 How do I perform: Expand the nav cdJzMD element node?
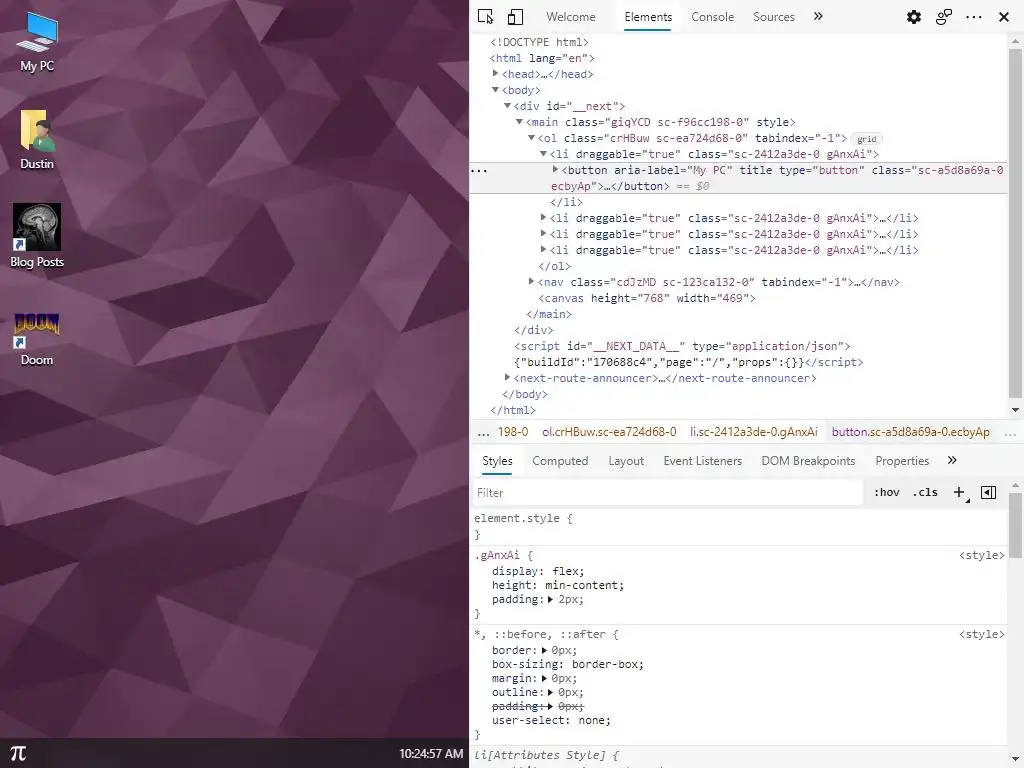coord(532,281)
